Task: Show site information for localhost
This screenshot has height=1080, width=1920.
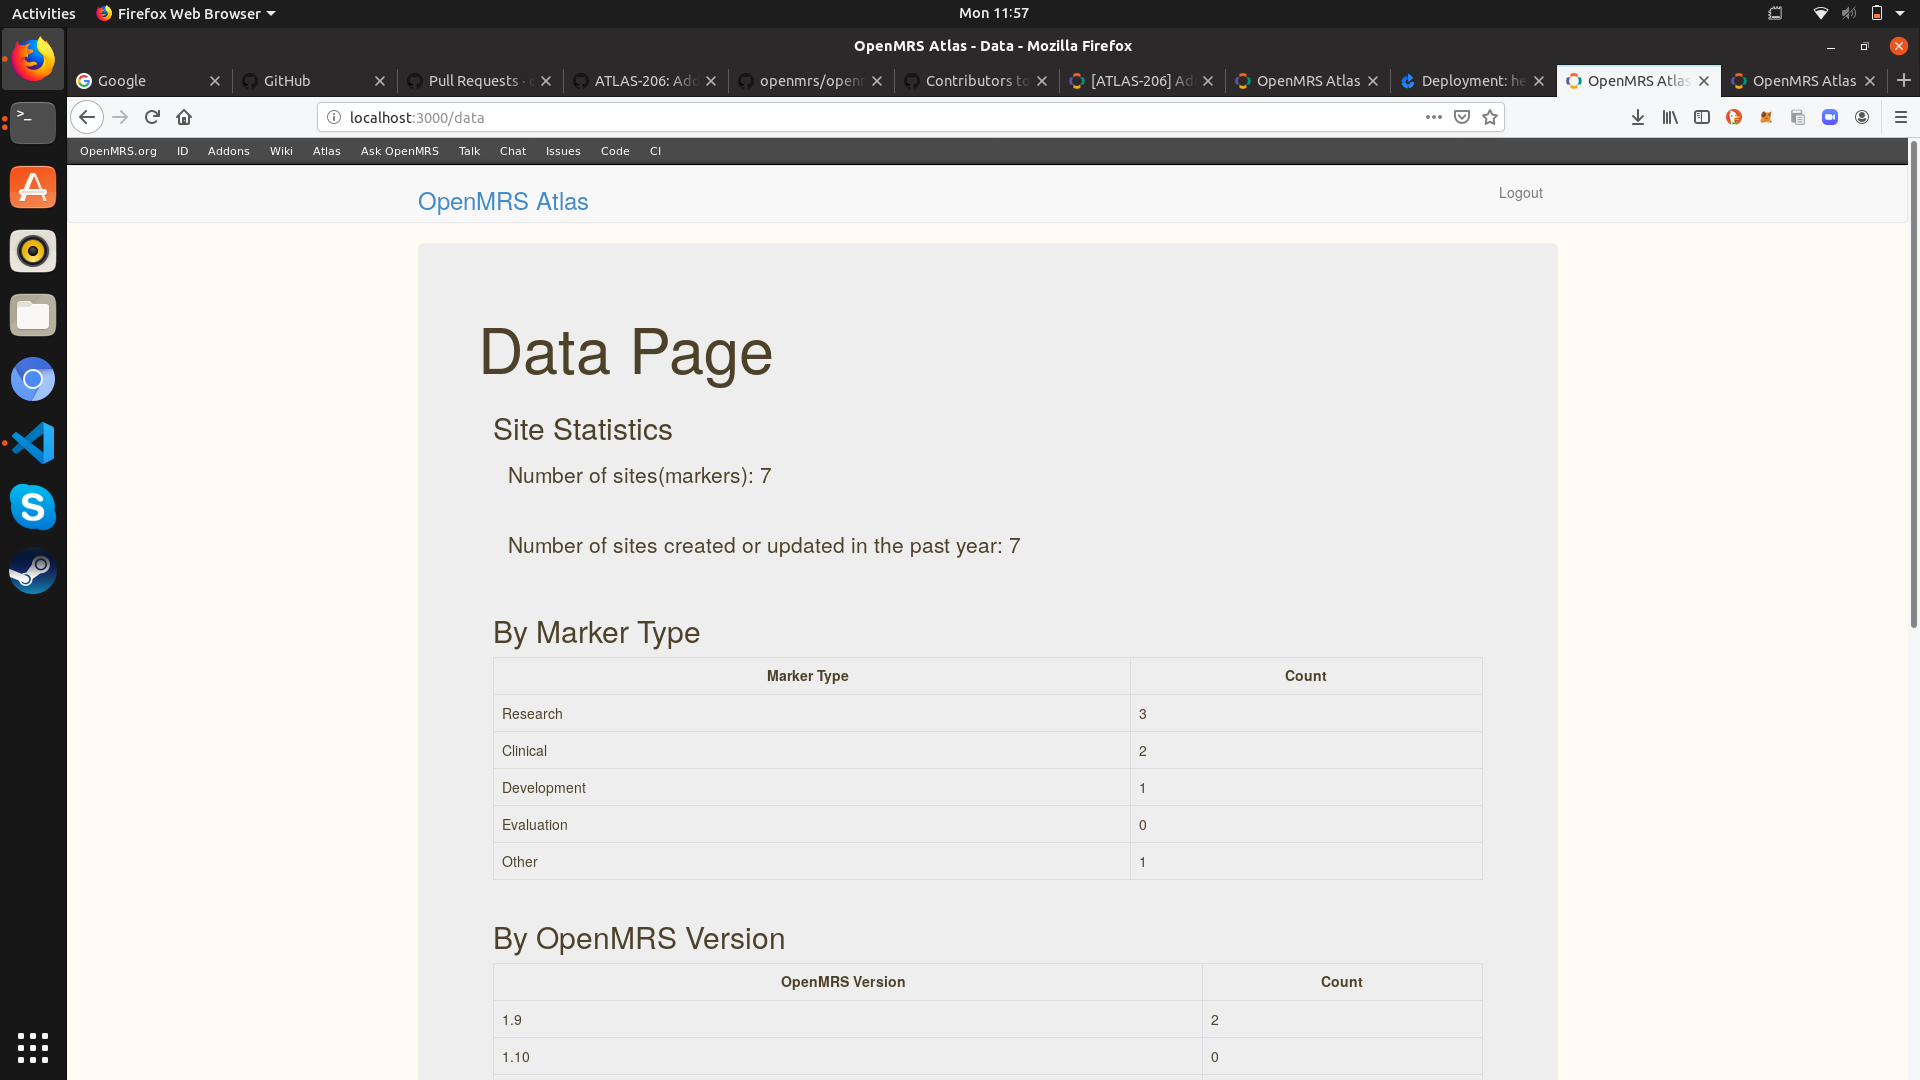Action: click(x=334, y=117)
